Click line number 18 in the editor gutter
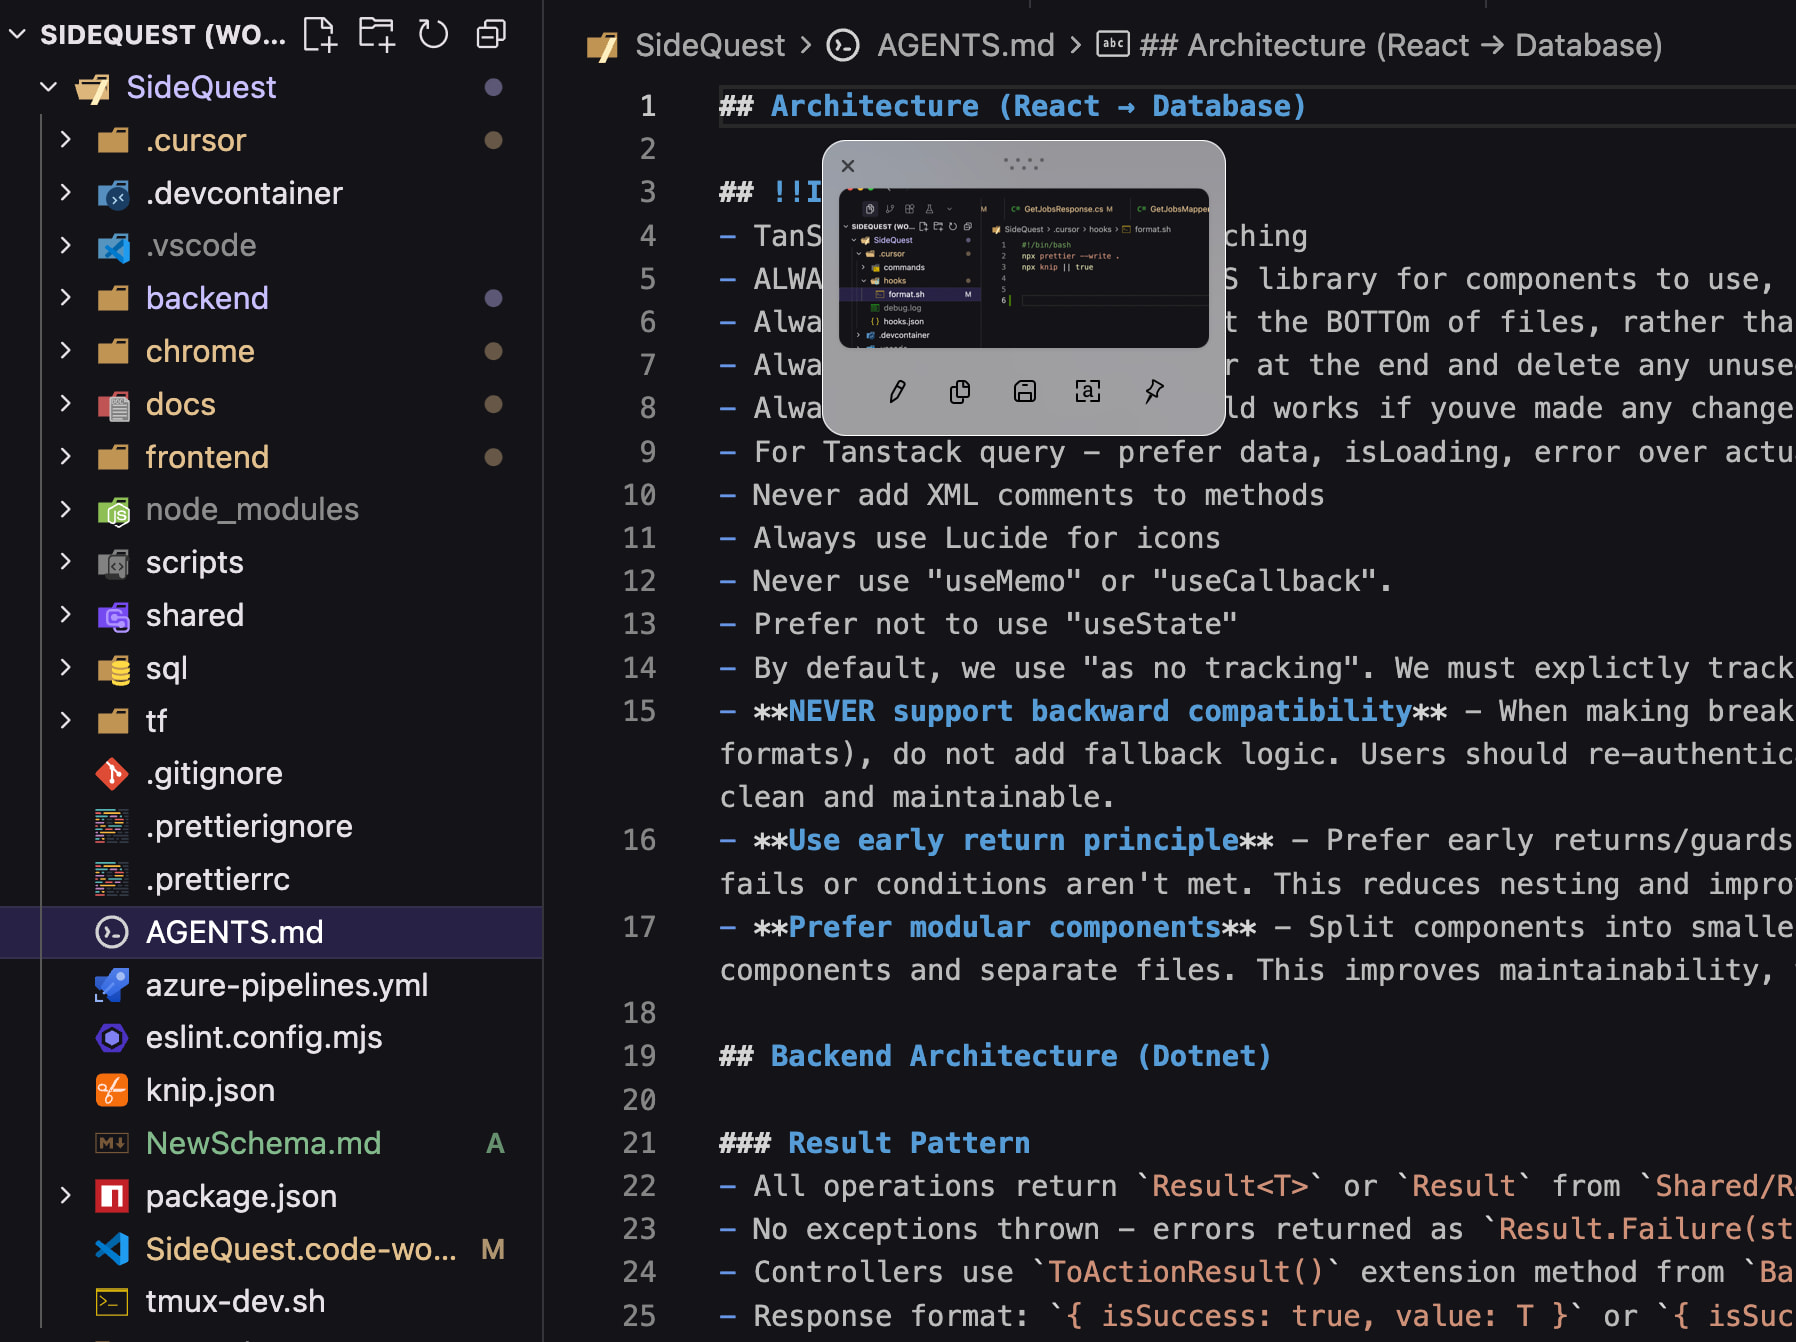 point(639,1013)
